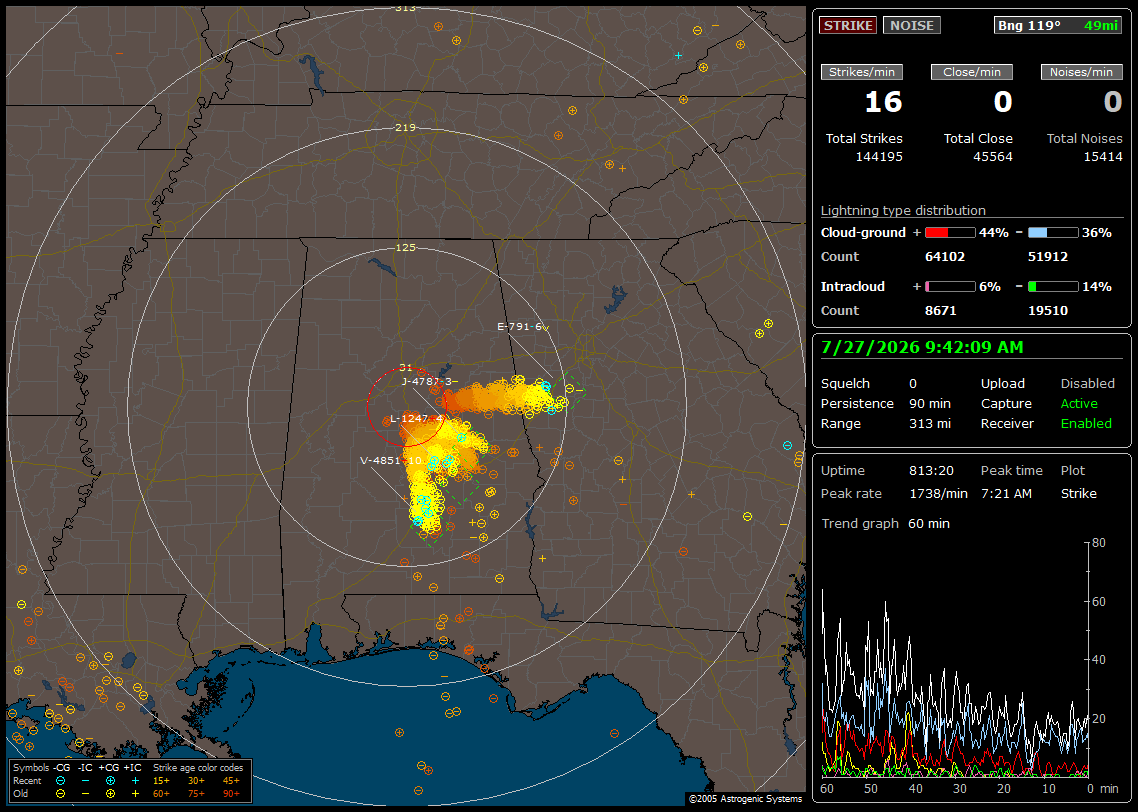This screenshot has height=812, width=1138.
Task: Click the Trend graph 60 min setting
Action: coord(885,524)
